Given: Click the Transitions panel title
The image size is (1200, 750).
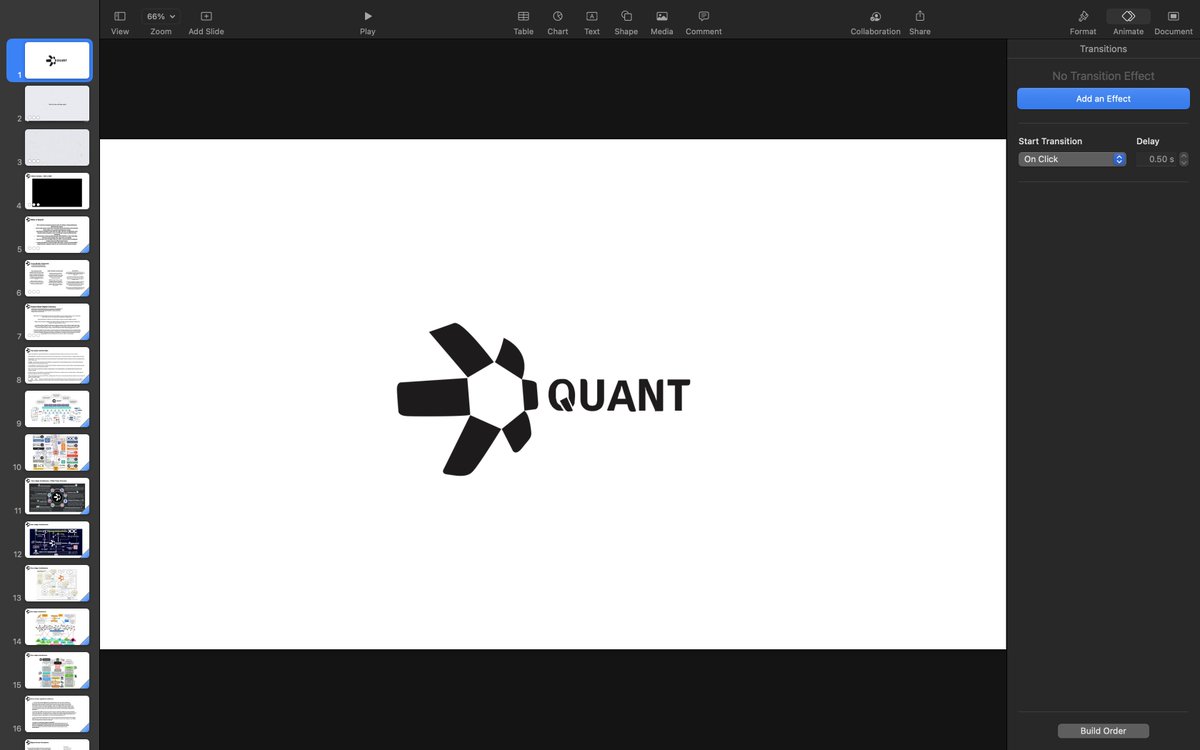Looking at the screenshot, I should click(x=1103, y=49).
